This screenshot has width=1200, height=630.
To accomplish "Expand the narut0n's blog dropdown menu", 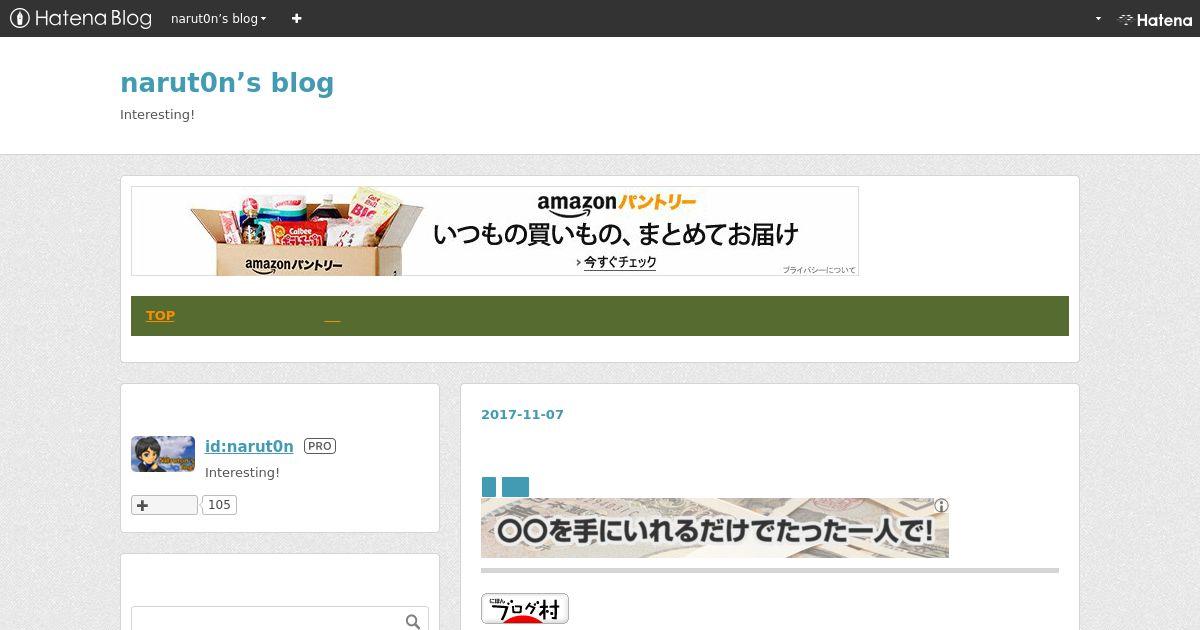I will click(218, 18).
